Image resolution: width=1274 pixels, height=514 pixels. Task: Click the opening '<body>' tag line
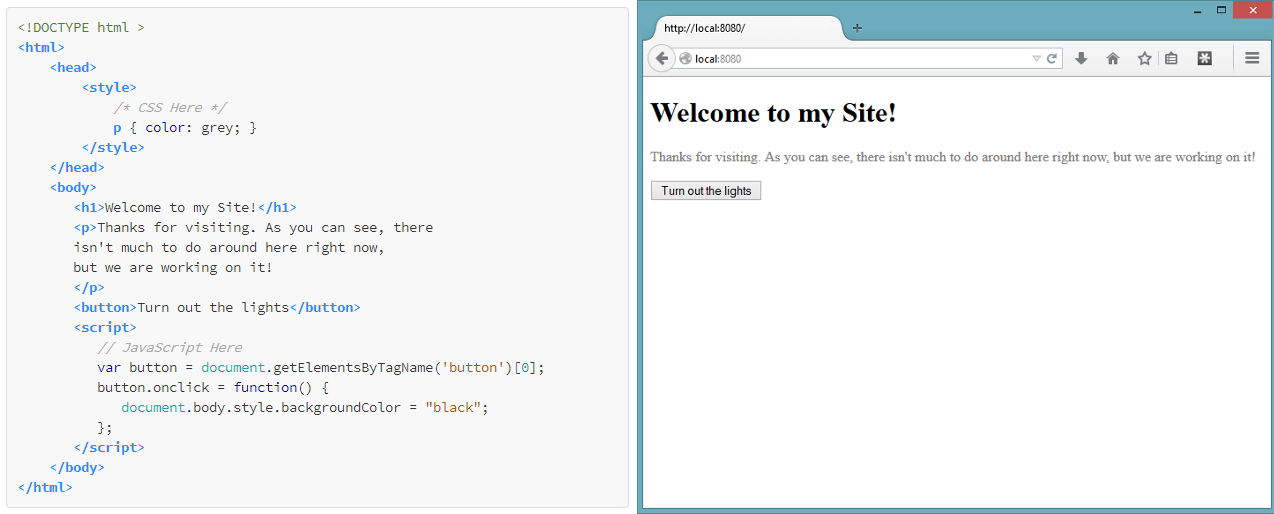pos(73,188)
